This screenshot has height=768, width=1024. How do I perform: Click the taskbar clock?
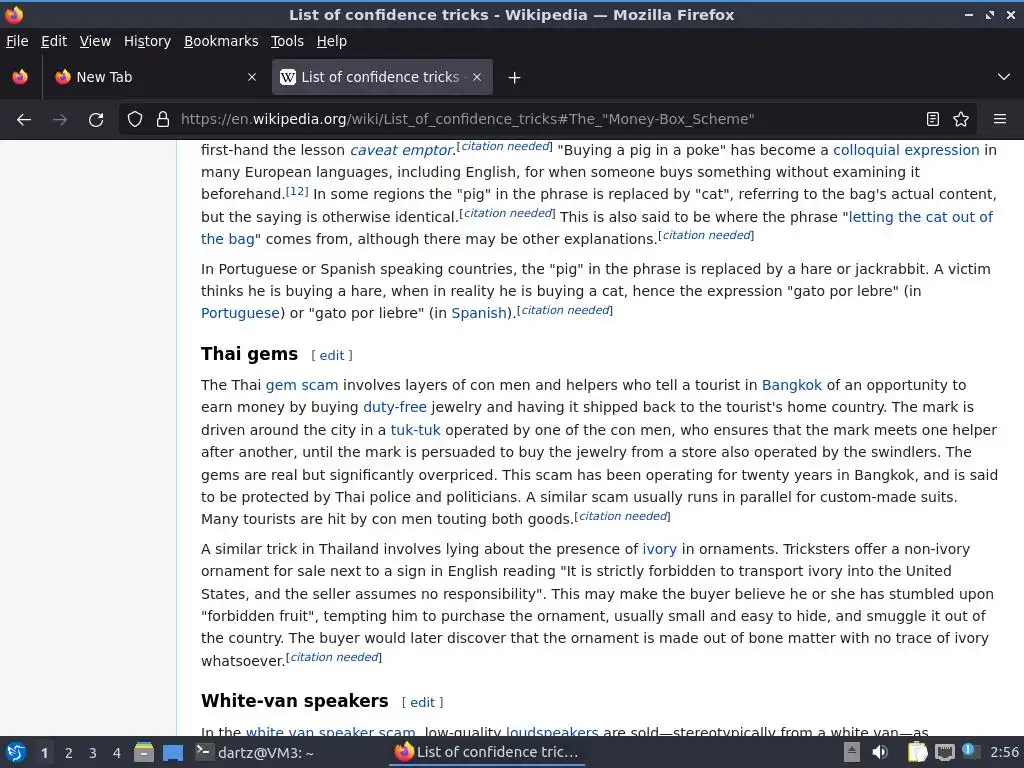click(1004, 752)
